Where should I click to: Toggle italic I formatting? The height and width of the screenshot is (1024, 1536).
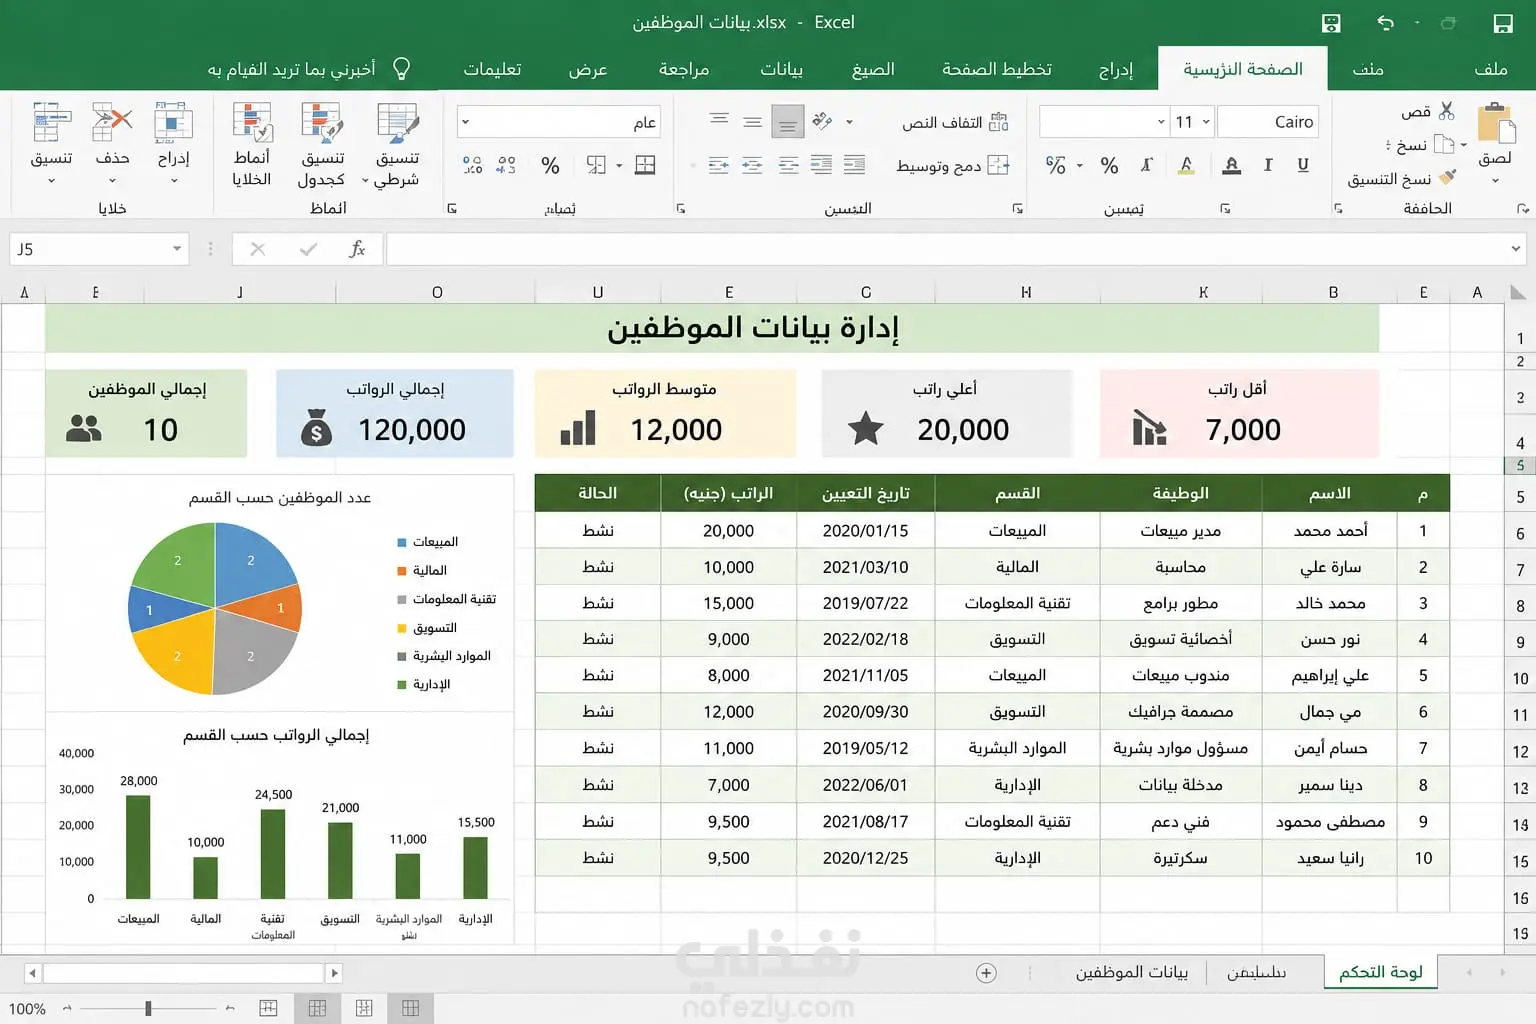click(1268, 165)
